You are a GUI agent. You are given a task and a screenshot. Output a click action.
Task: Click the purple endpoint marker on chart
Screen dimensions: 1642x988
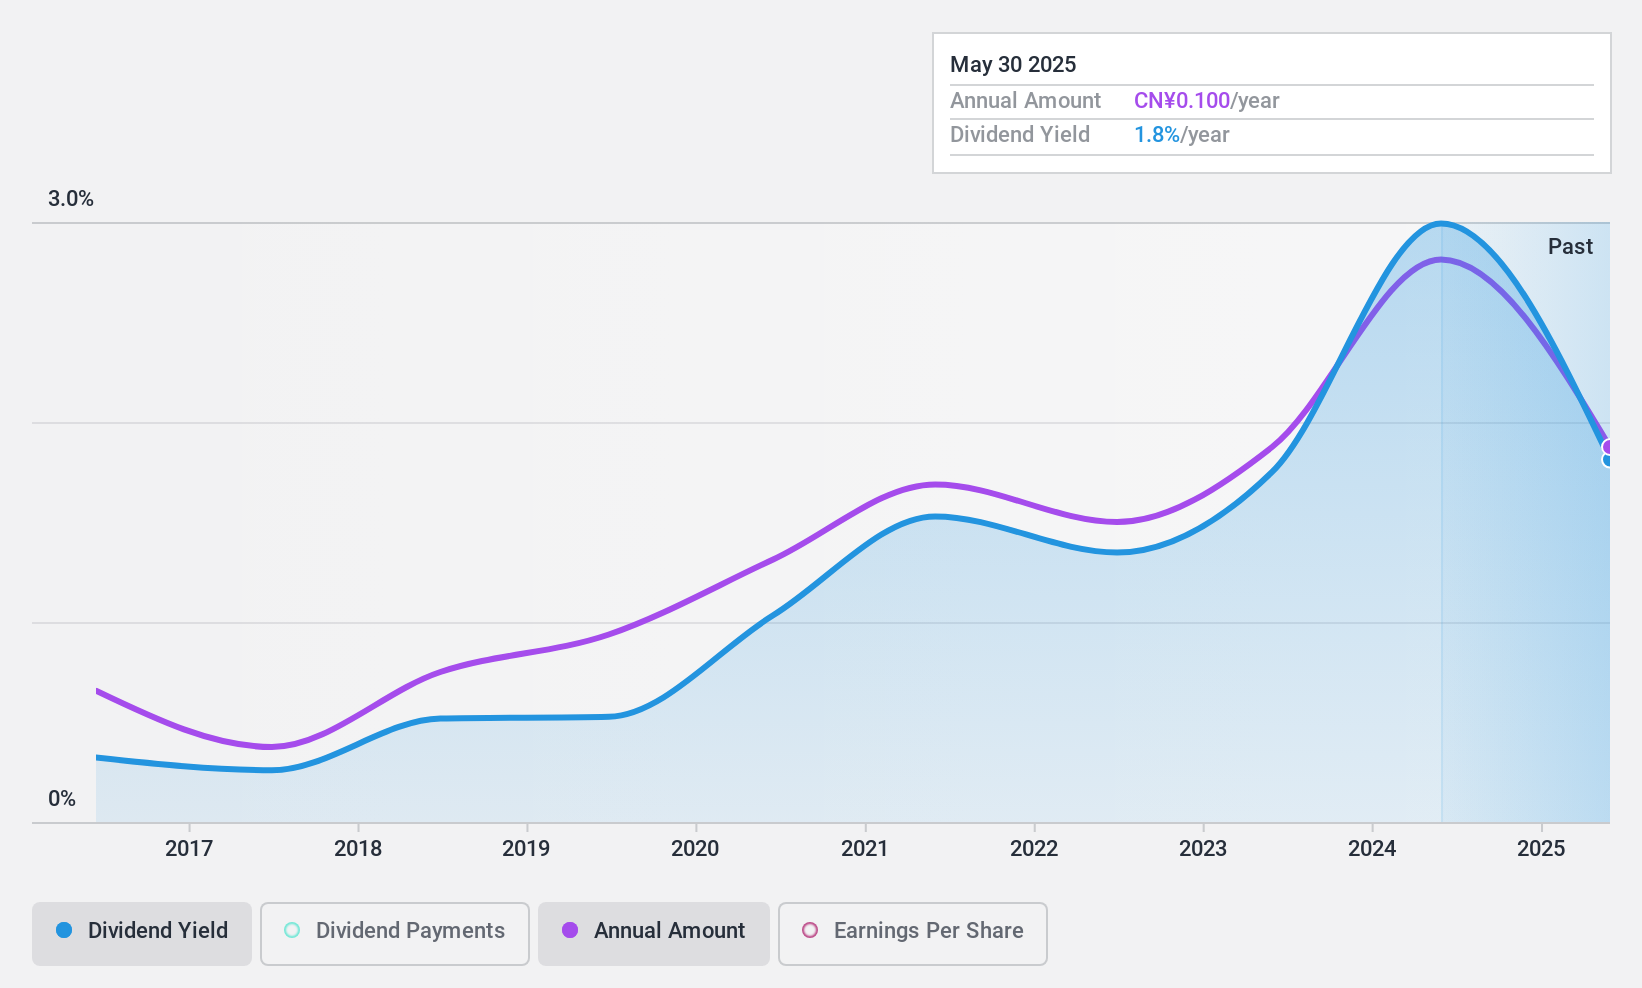[x=1608, y=447]
